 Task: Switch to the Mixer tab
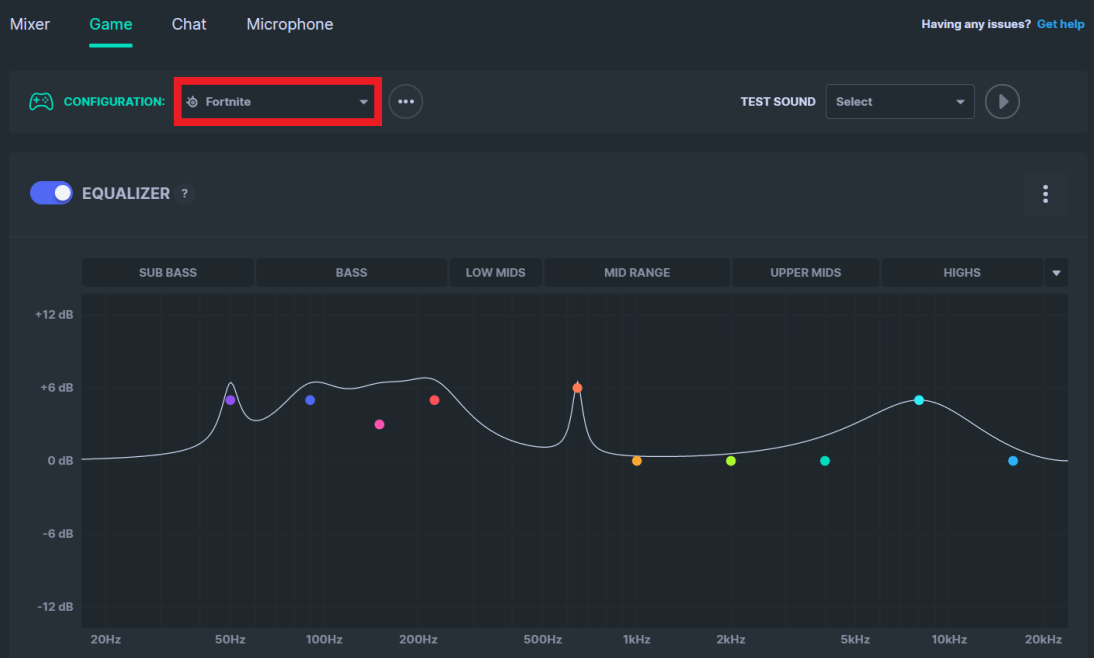coord(30,24)
